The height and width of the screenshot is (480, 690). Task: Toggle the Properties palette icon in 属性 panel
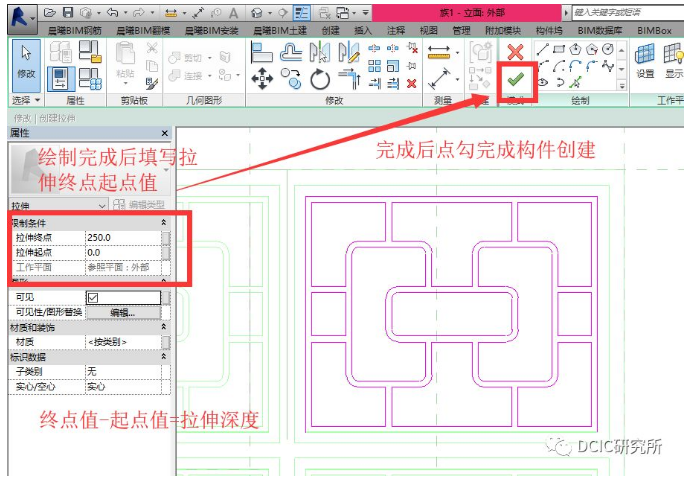tap(60, 78)
